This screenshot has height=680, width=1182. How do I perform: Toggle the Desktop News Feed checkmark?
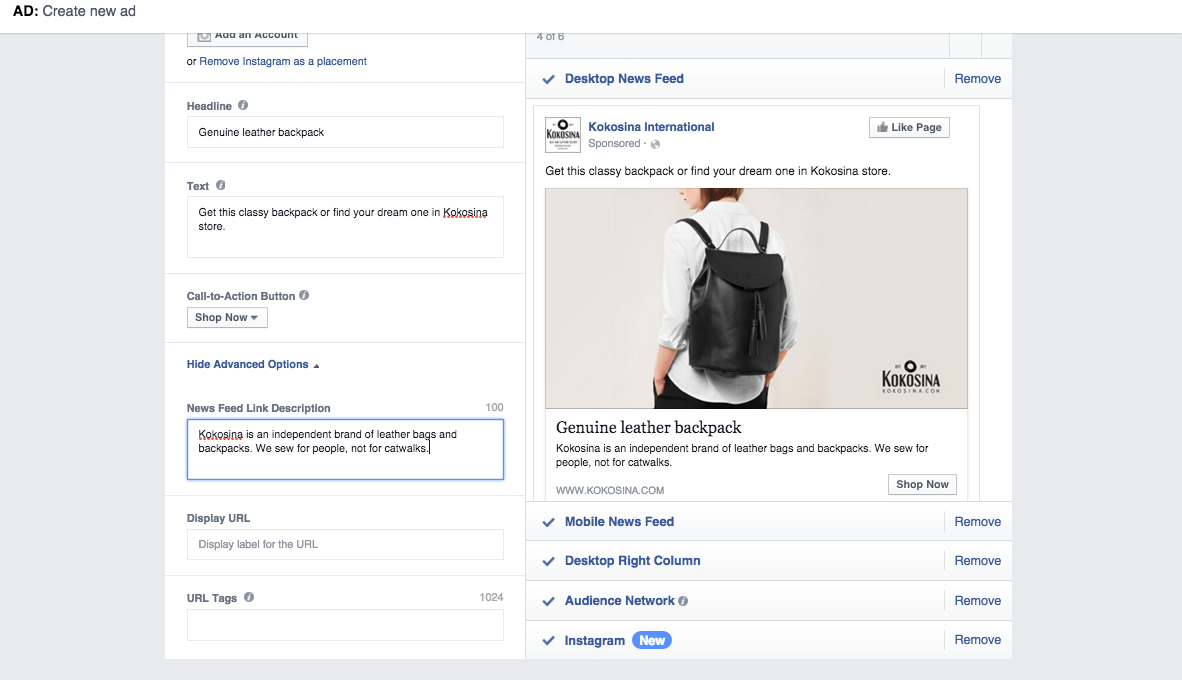(x=549, y=79)
